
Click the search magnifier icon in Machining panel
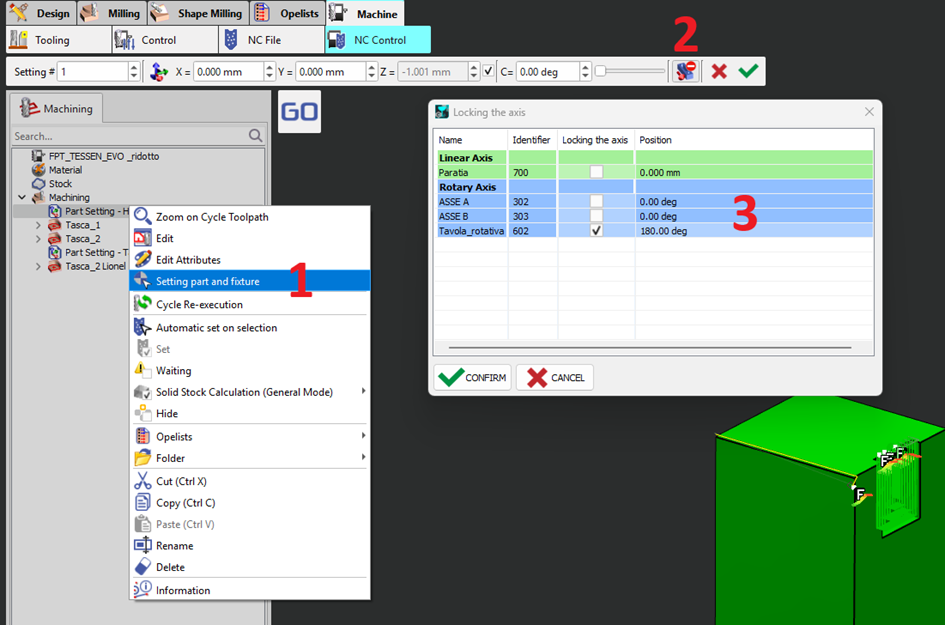pyautogui.click(x=256, y=136)
